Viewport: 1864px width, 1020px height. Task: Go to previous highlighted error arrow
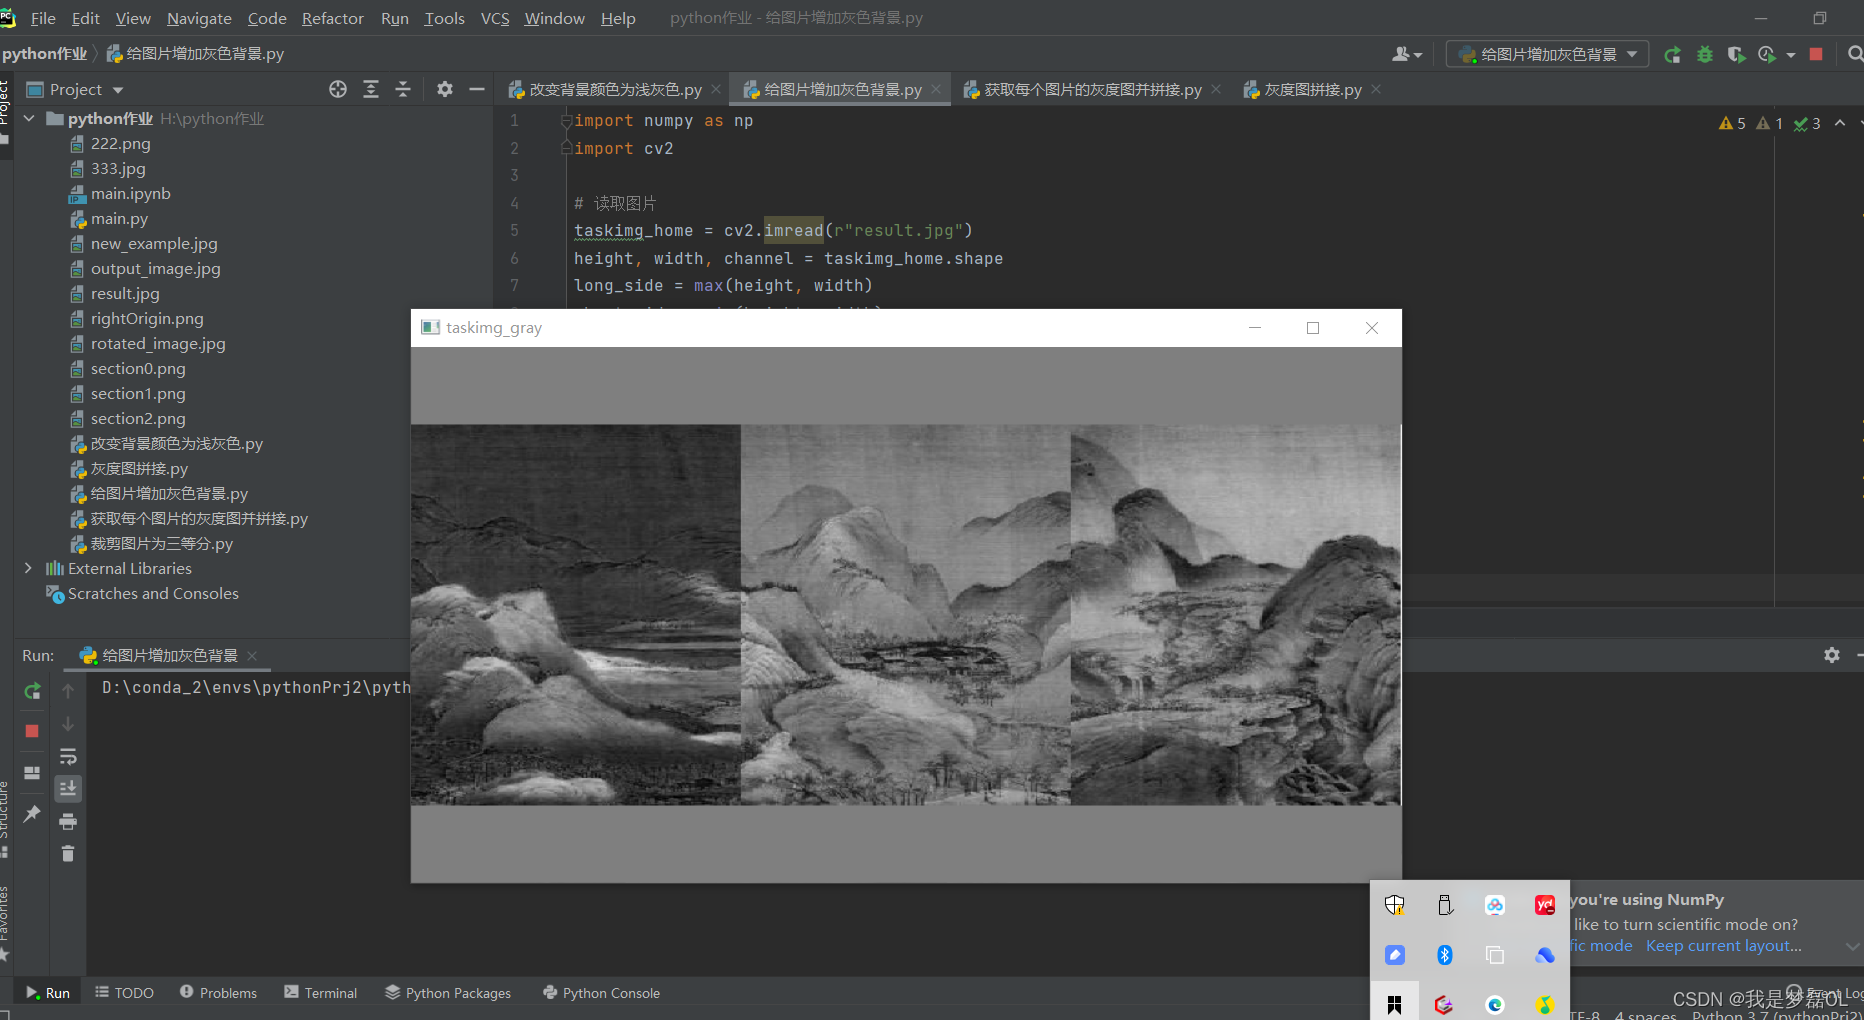pyautogui.click(x=1840, y=123)
